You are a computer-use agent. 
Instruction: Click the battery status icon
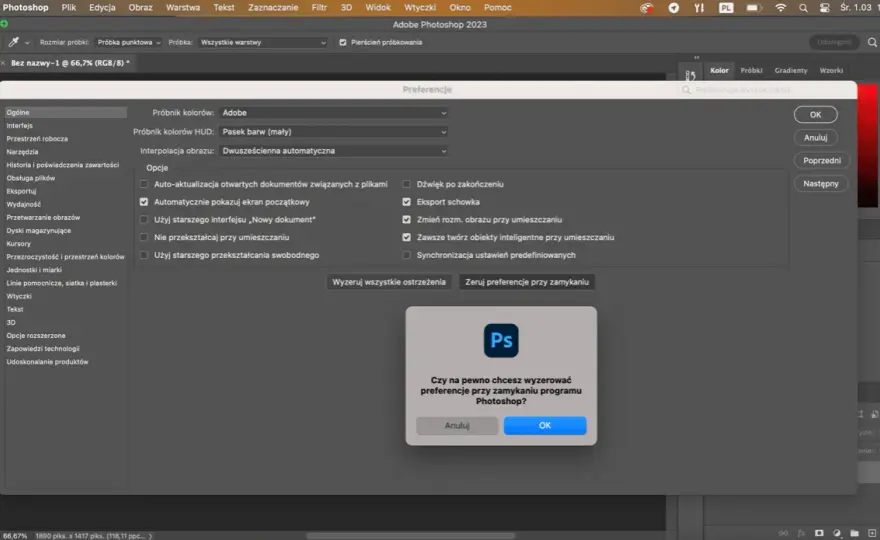(x=753, y=8)
